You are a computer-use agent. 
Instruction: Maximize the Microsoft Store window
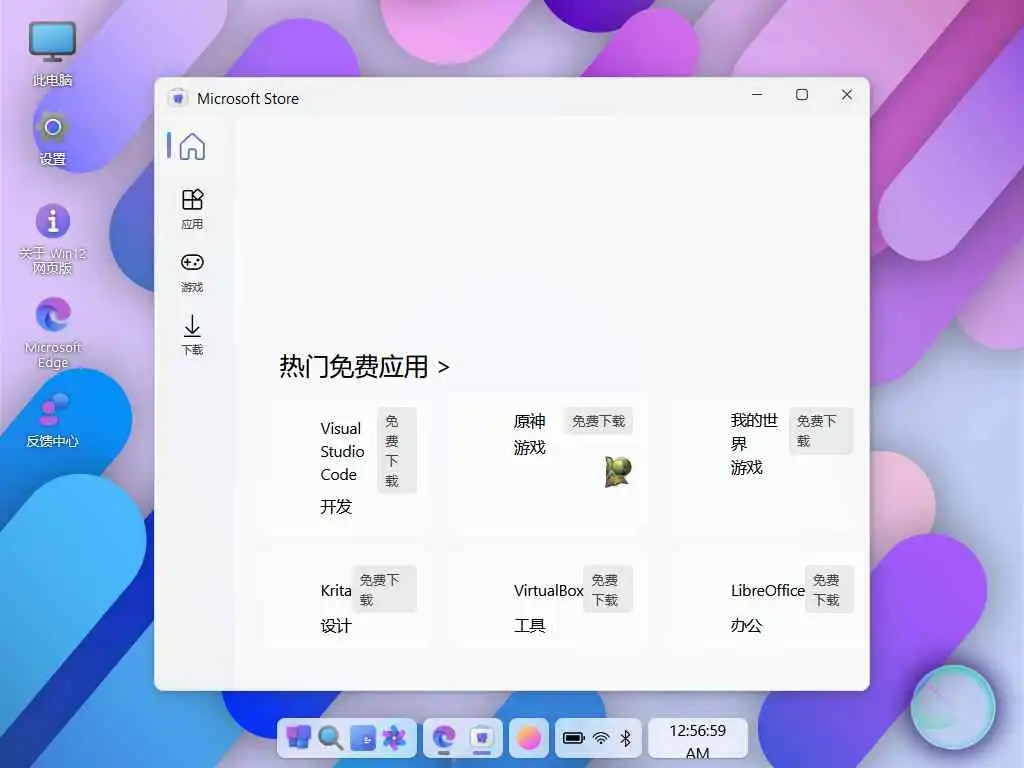[x=802, y=95]
